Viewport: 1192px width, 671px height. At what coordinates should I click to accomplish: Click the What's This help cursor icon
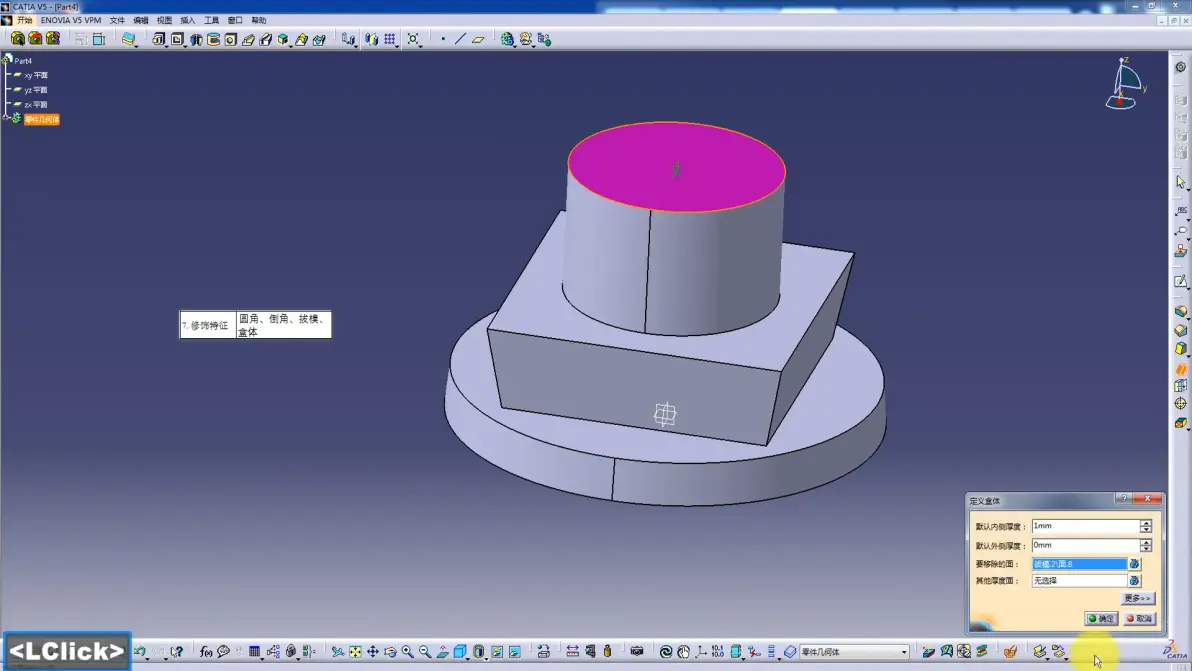(177, 651)
